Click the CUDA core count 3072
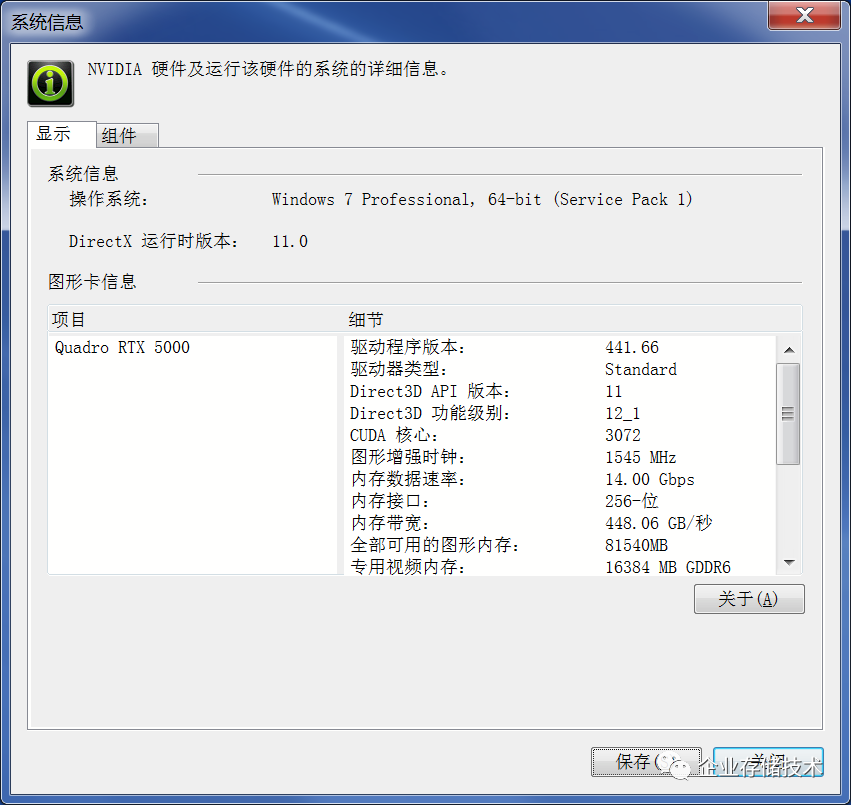Viewport: 851px width, 805px height. point(623,435)
